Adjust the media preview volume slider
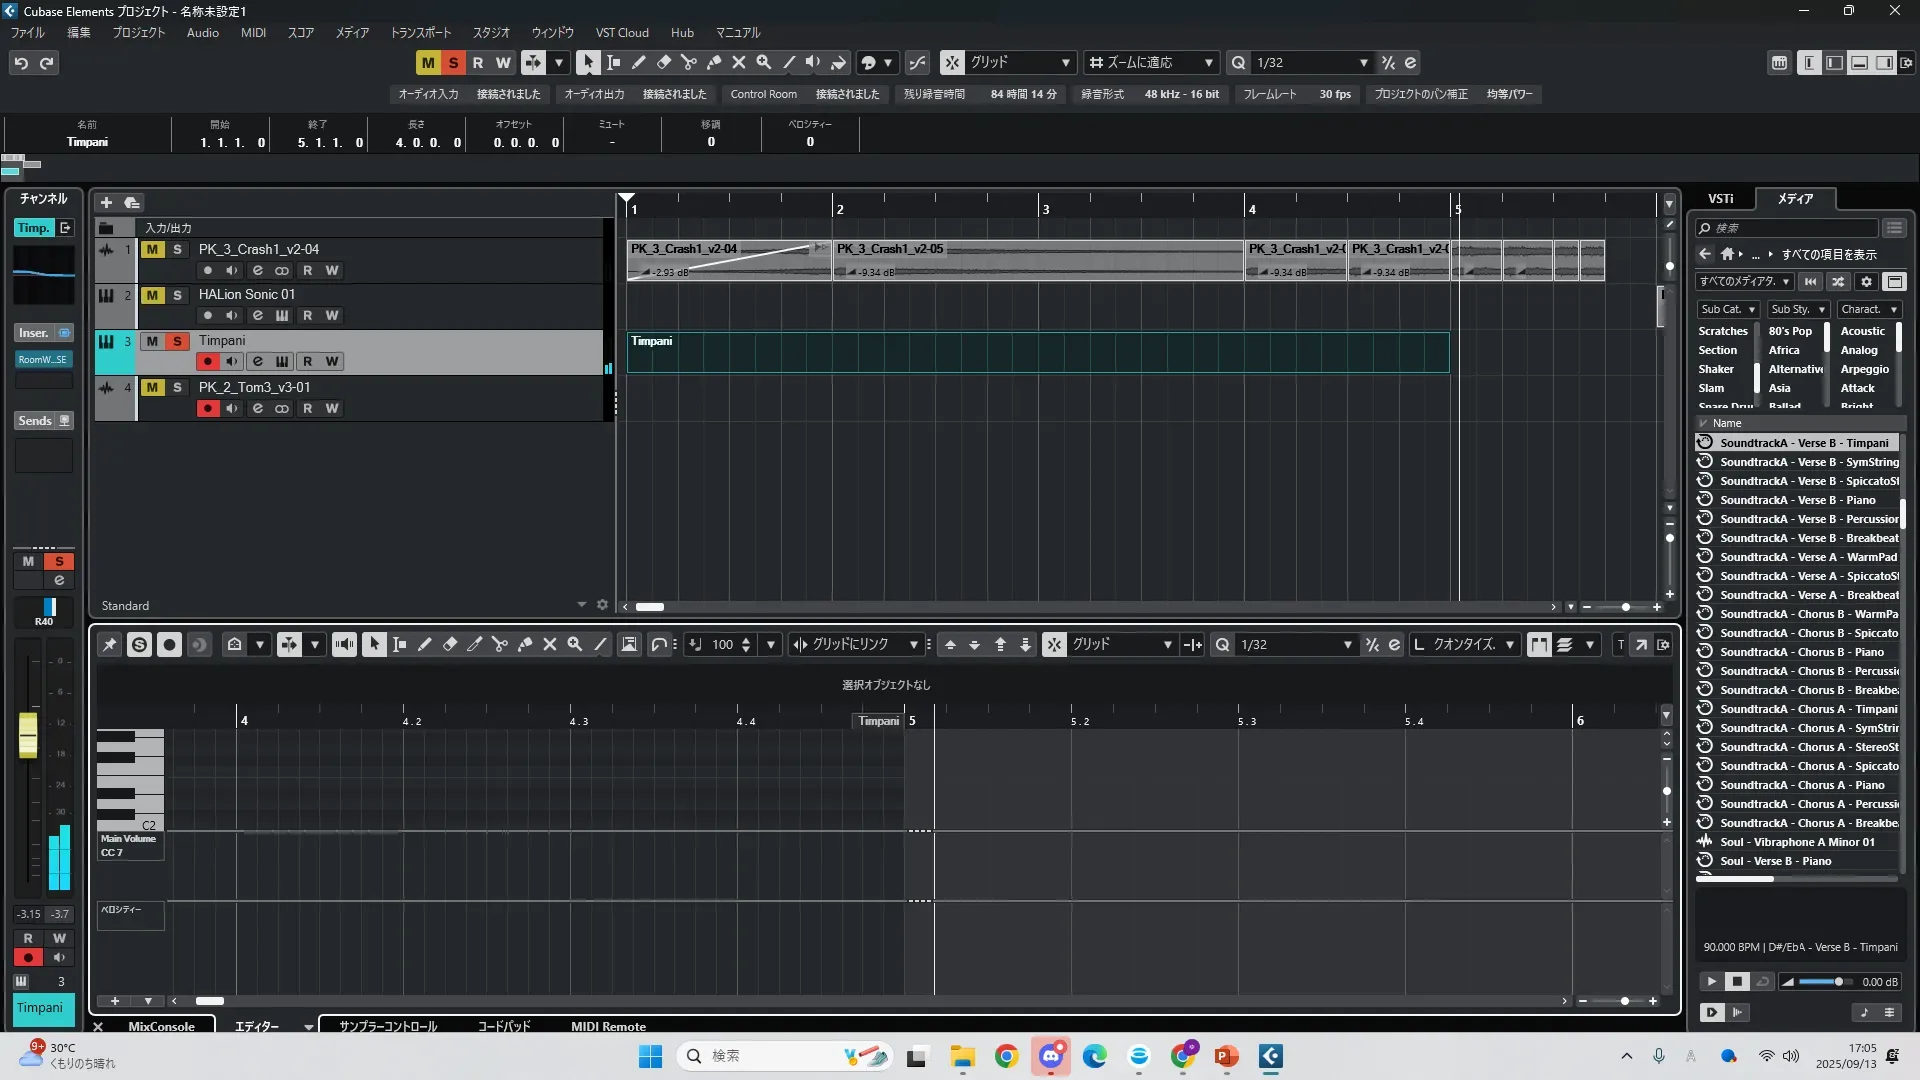Viewport: 1920px width, 1080px height. (x=1837, y=982)
